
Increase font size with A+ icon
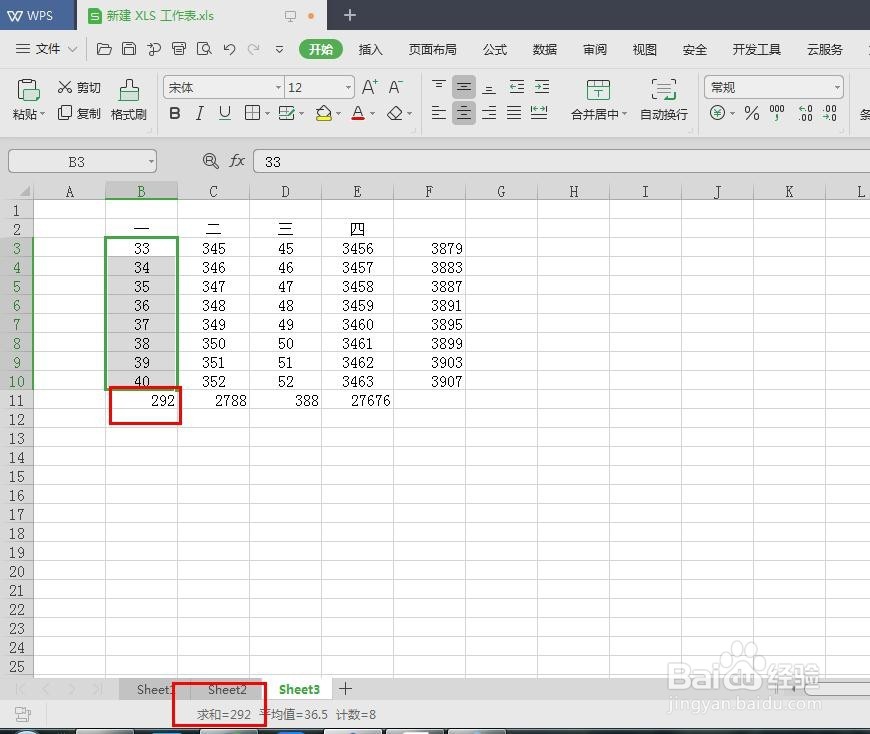point(370,87)
